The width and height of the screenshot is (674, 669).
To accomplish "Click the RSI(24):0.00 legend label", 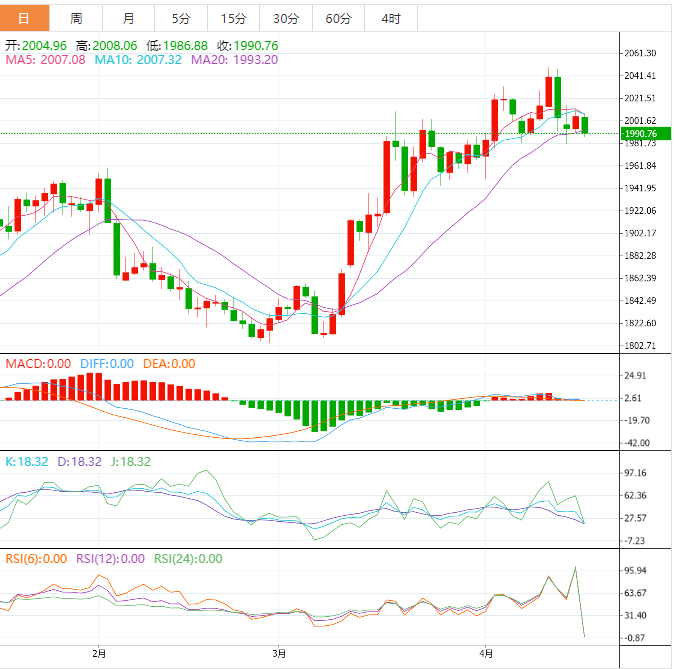I will point(188,559).
